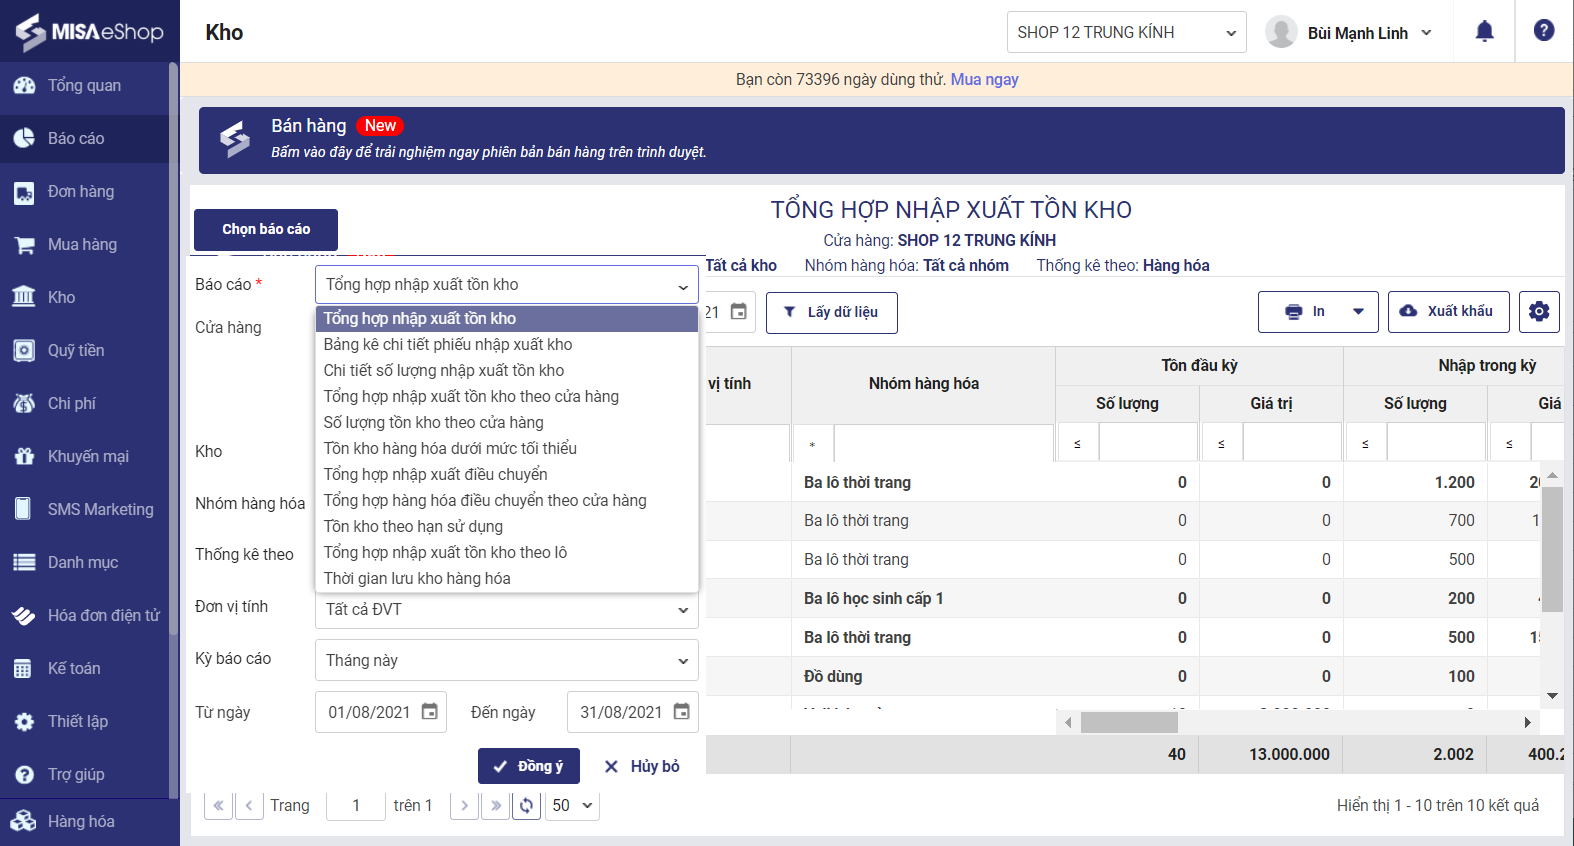Choose Bảng kê chi tiết phiếu nhập xuất kho

click(x=448, y=344)
